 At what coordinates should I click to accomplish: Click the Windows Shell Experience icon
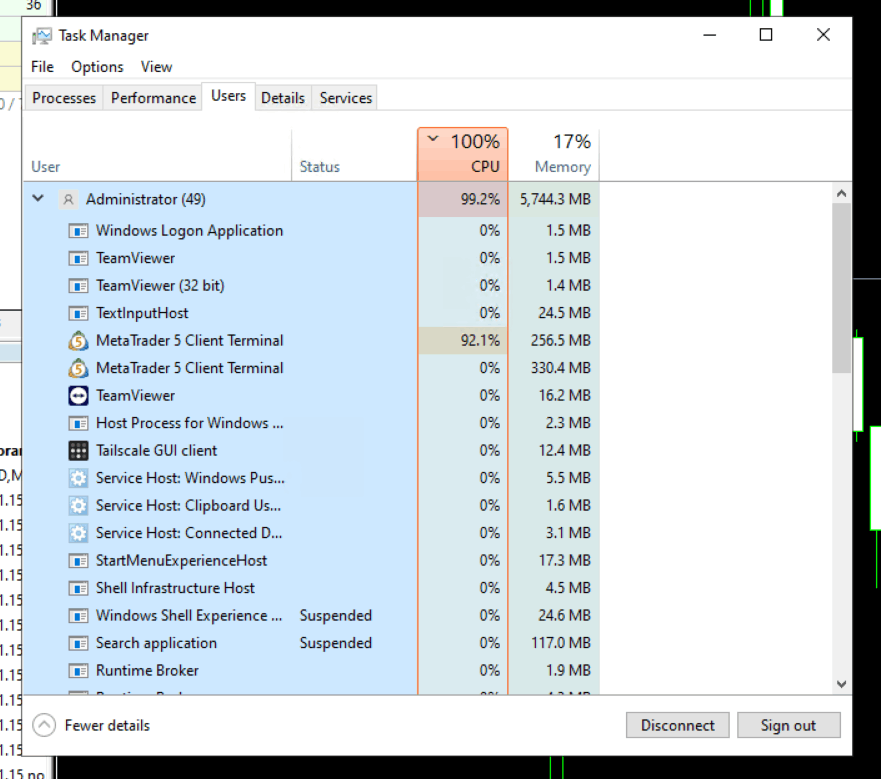click(78, 616)
